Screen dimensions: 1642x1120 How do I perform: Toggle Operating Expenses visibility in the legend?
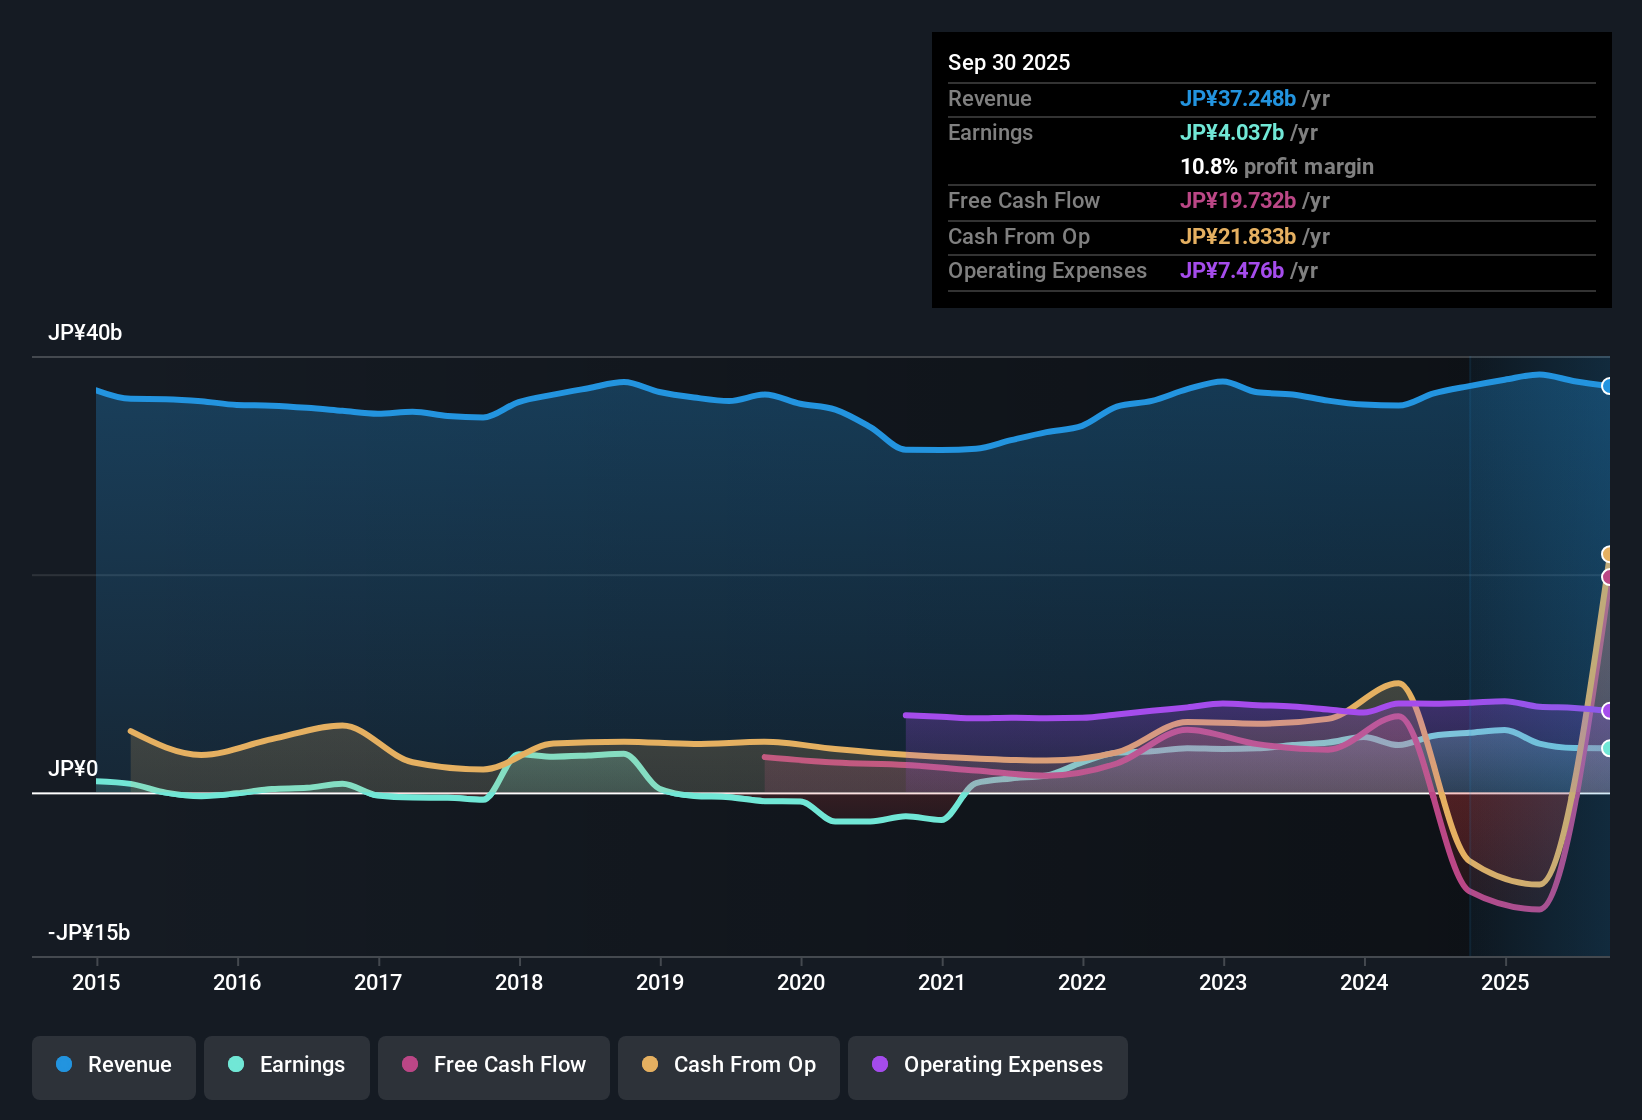point(987,1065)
